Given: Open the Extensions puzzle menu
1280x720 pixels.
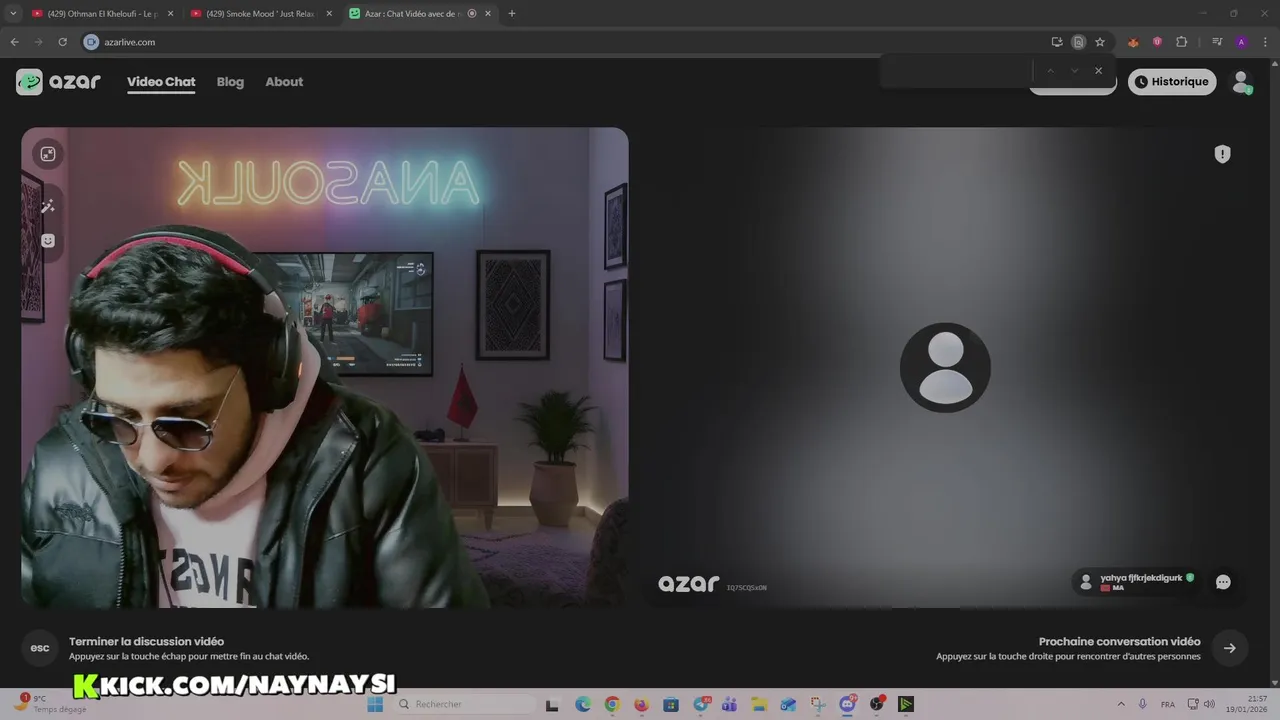Looking at the screenshot, I should [x=1182, y=42].
